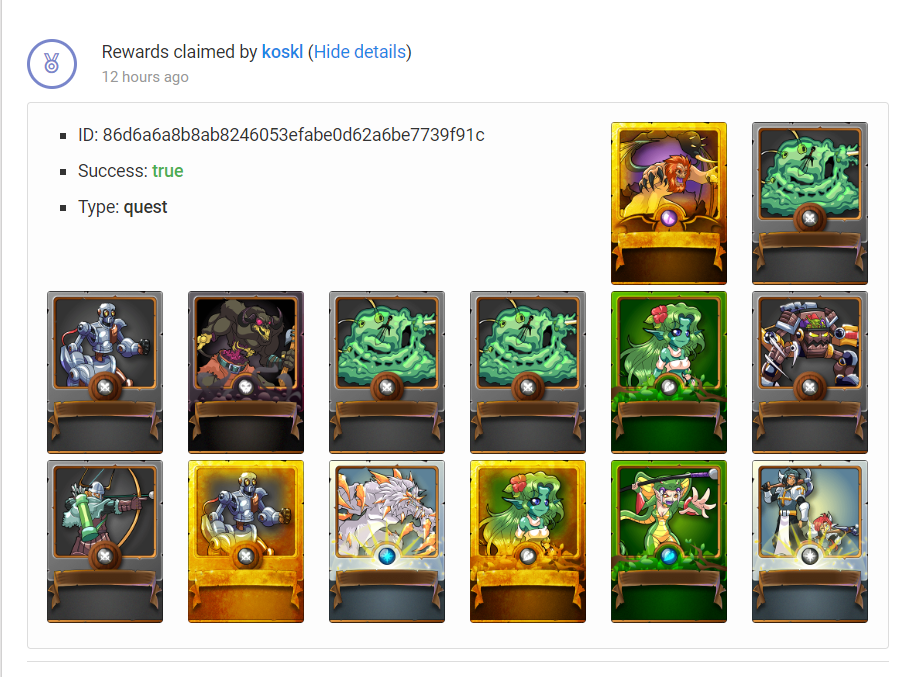Collapse rewards with Hide details
Image resolution: width=901 pixels, height=677 pixels.
coord(360,52)
